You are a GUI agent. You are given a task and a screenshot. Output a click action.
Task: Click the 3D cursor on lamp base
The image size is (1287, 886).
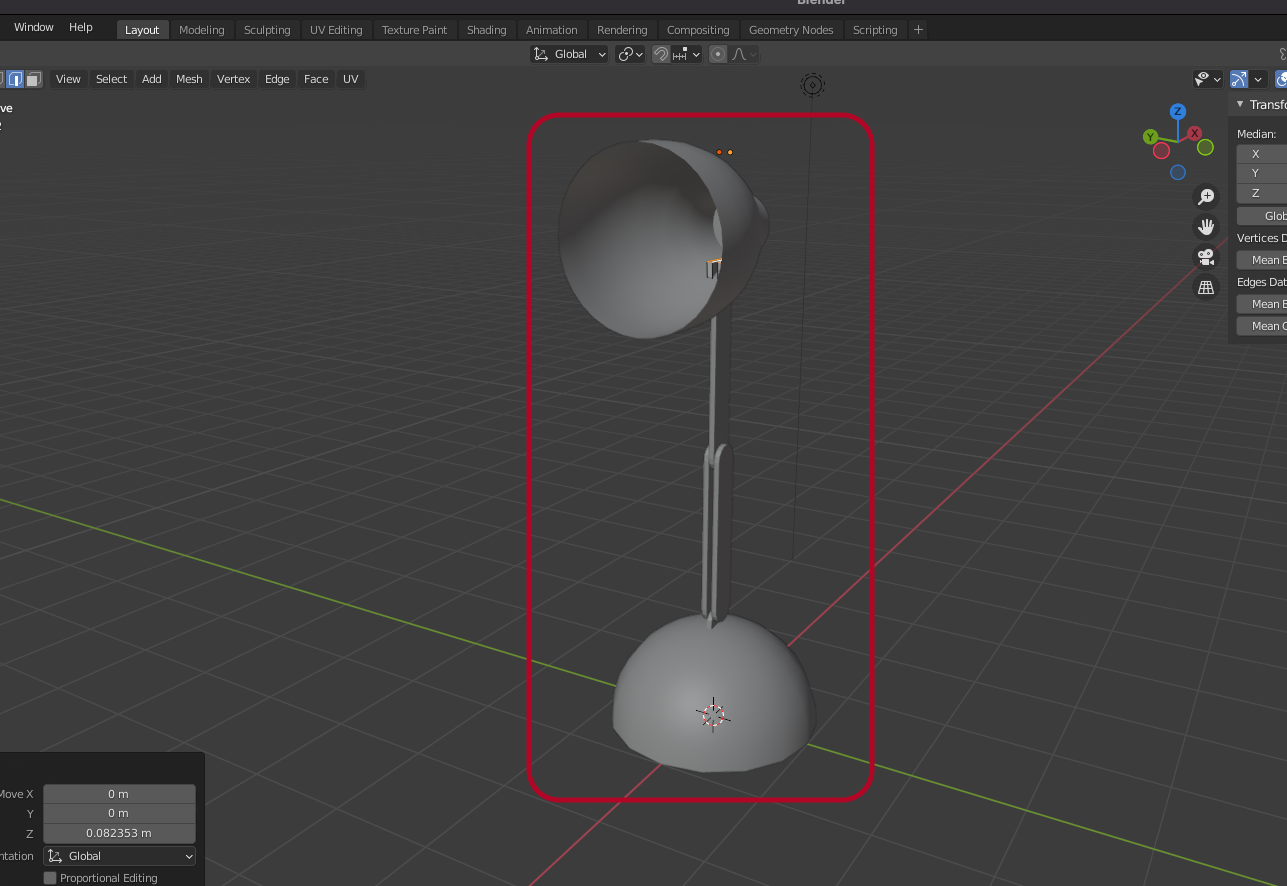click(713, 714)
